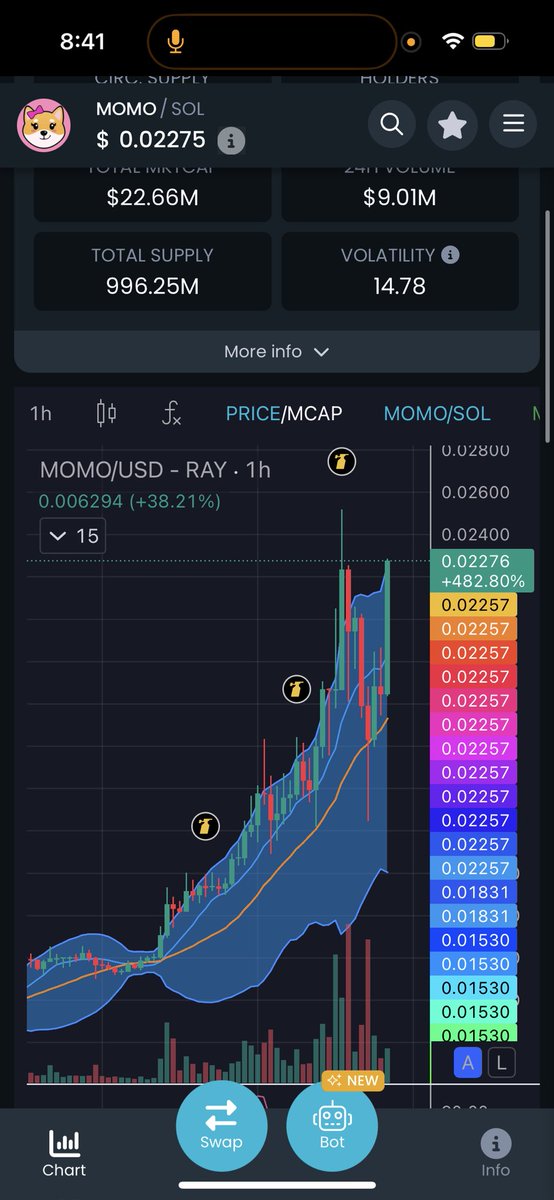Tap the green 0.02276 +482.80% price label
The width and height of the screenshot is (554, 1200).
click(x=482, y=571)
